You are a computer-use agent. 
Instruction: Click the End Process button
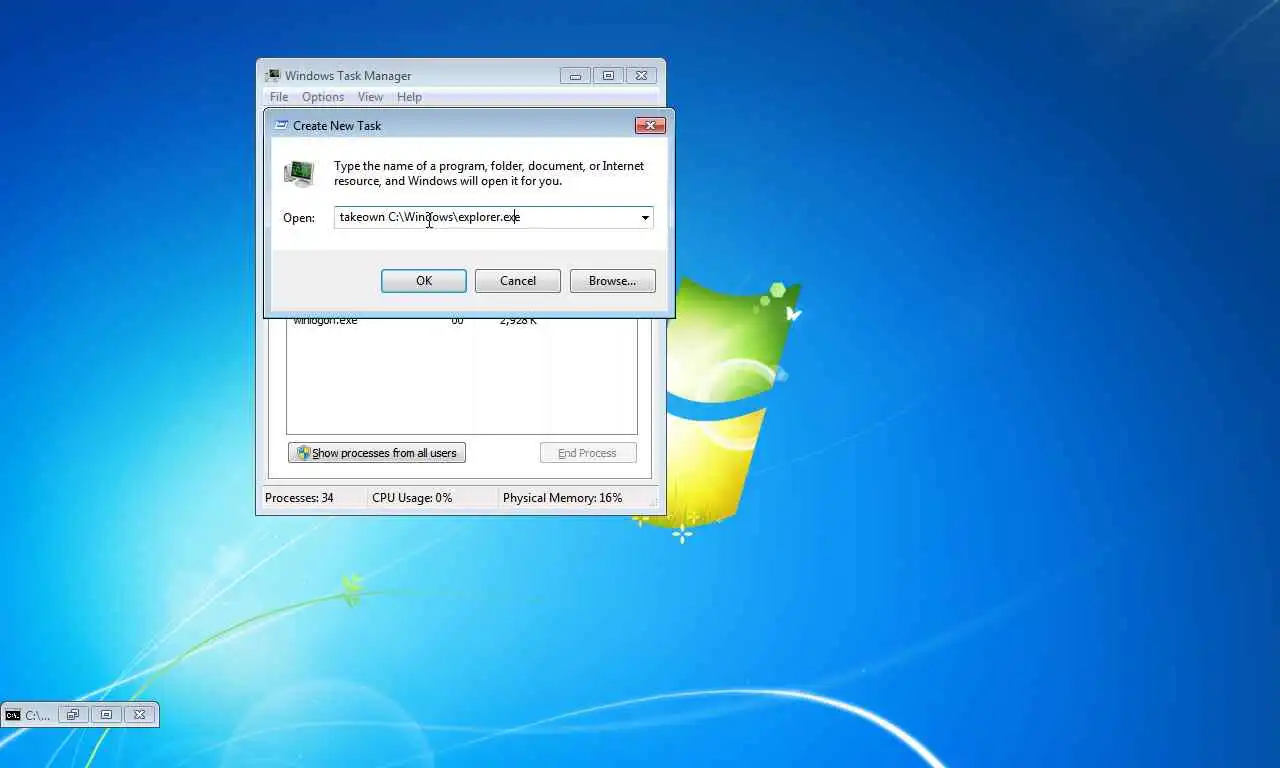(587, 453)
